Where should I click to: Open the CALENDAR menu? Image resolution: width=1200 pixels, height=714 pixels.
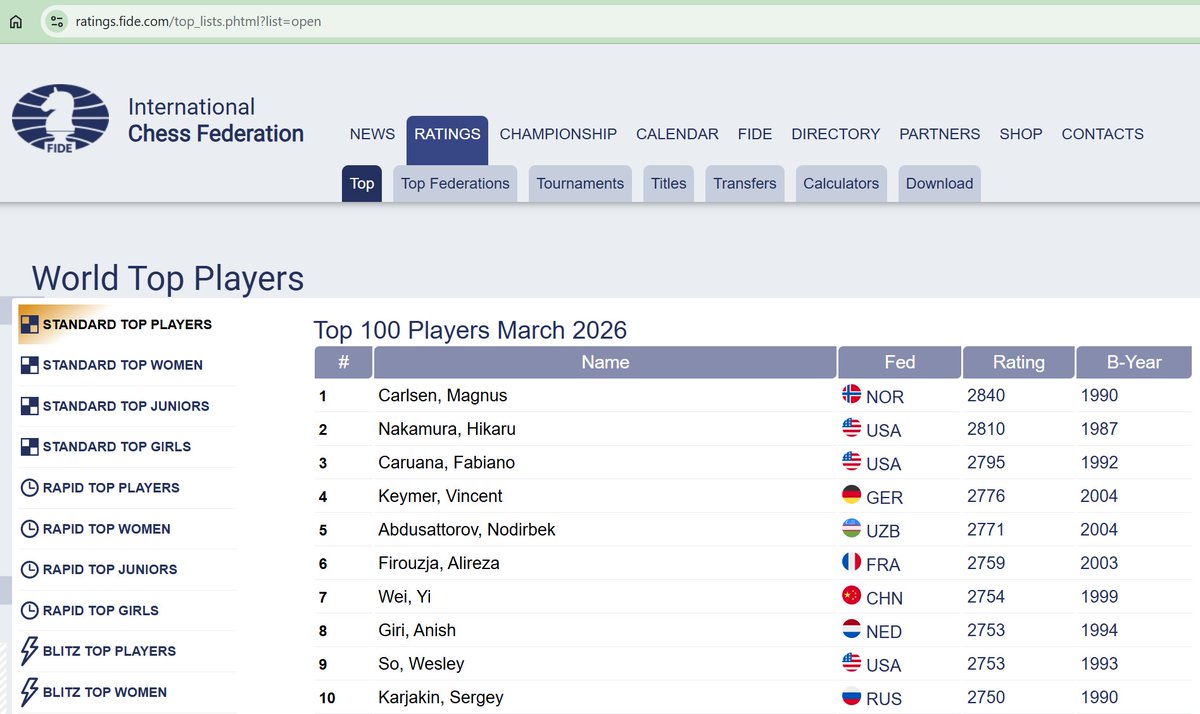coord(677,134)
